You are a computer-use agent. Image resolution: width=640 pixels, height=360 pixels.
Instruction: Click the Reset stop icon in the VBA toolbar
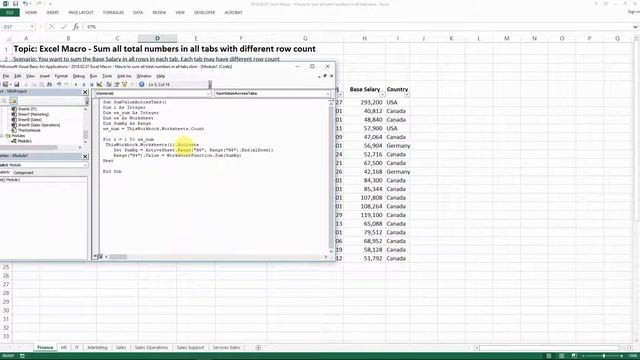(x=92, y=84)
